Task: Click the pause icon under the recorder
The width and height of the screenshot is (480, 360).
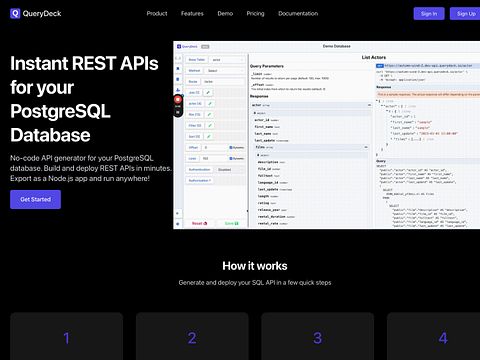Action: pos(178,112)
